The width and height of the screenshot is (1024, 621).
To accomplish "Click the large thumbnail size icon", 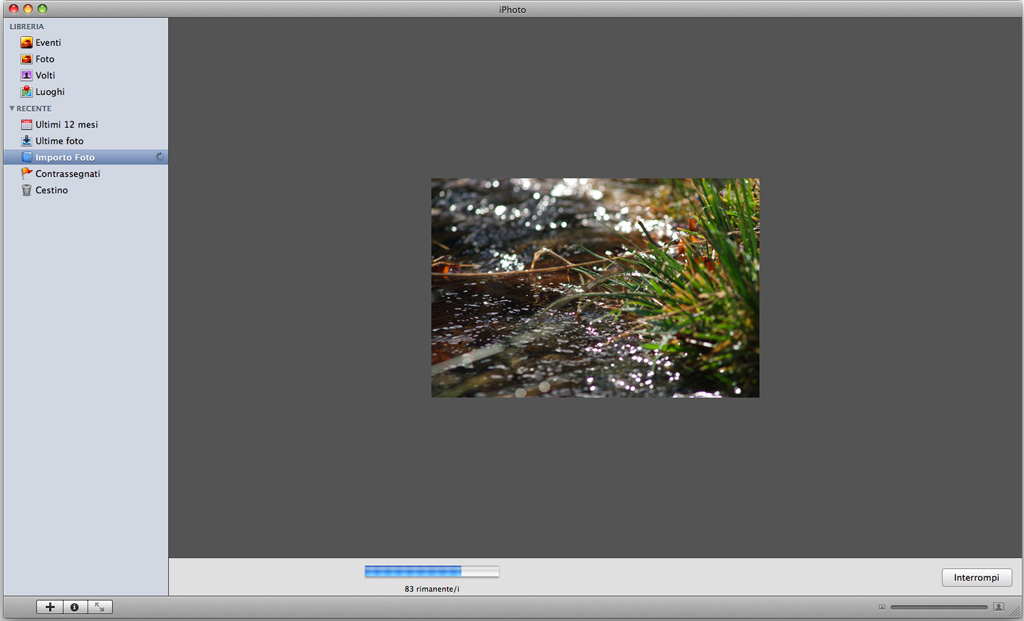I will pyautogui.click(x=999, y=607).
